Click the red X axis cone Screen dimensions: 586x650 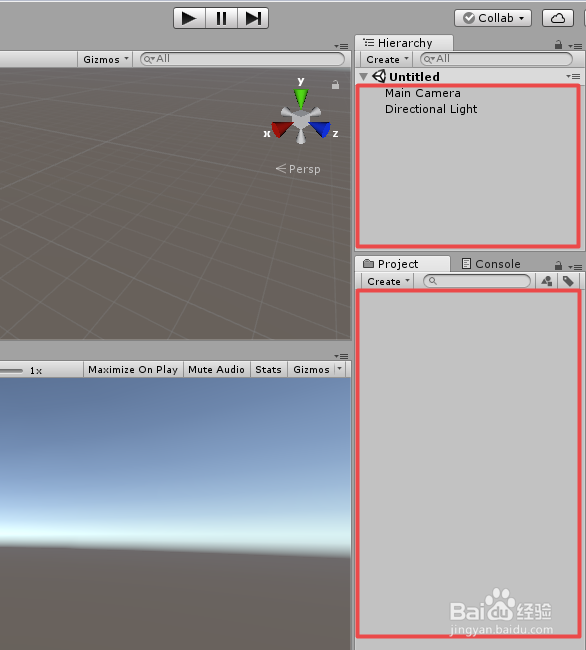pos(282,129)
